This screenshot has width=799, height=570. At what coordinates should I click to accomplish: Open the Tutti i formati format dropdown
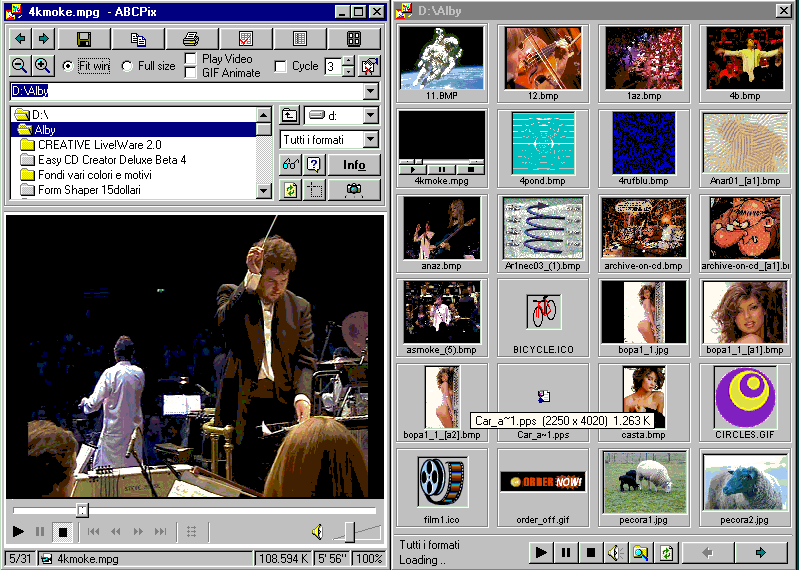371,140
